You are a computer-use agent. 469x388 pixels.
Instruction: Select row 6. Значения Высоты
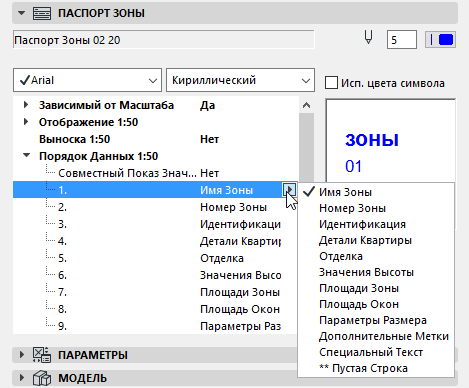click(155, 275)
